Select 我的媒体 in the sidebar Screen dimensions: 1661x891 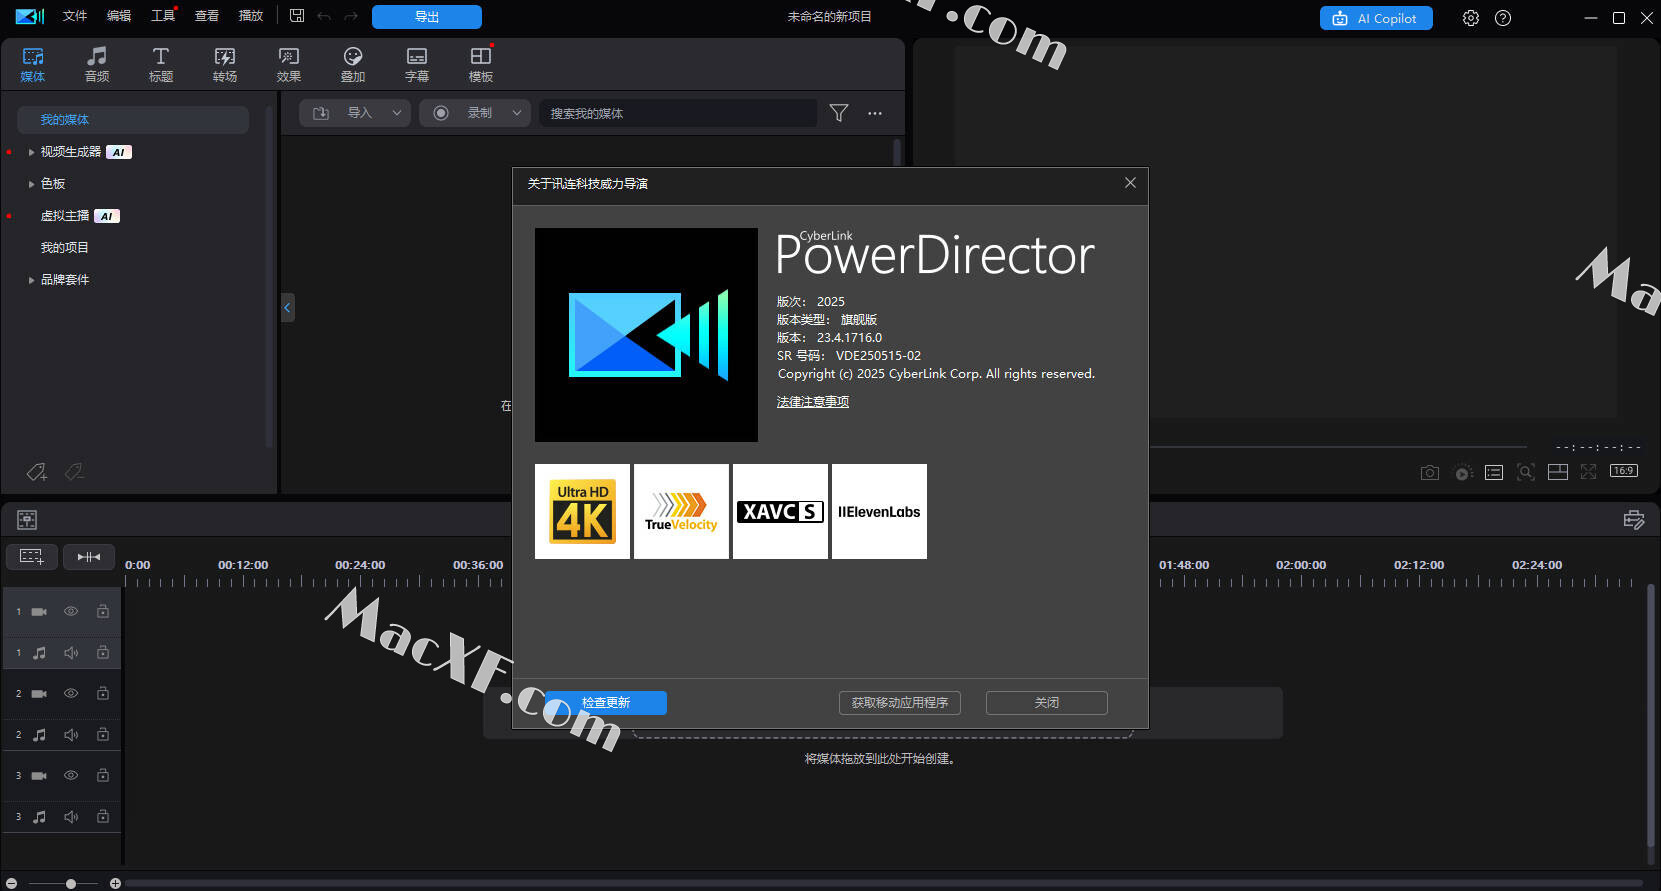[x=133, y=120]
